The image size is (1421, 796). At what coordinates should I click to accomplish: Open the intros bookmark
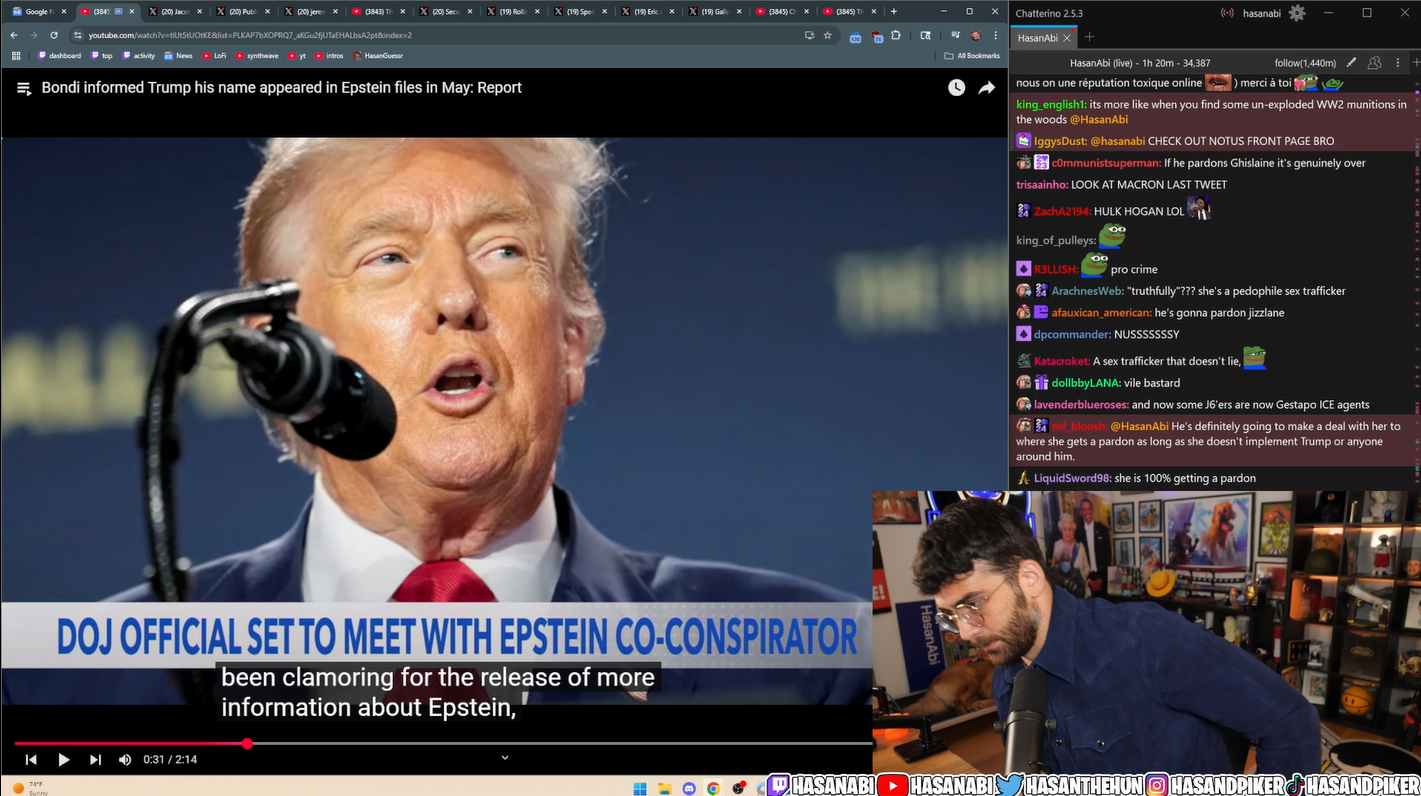[x=329, y=56]
